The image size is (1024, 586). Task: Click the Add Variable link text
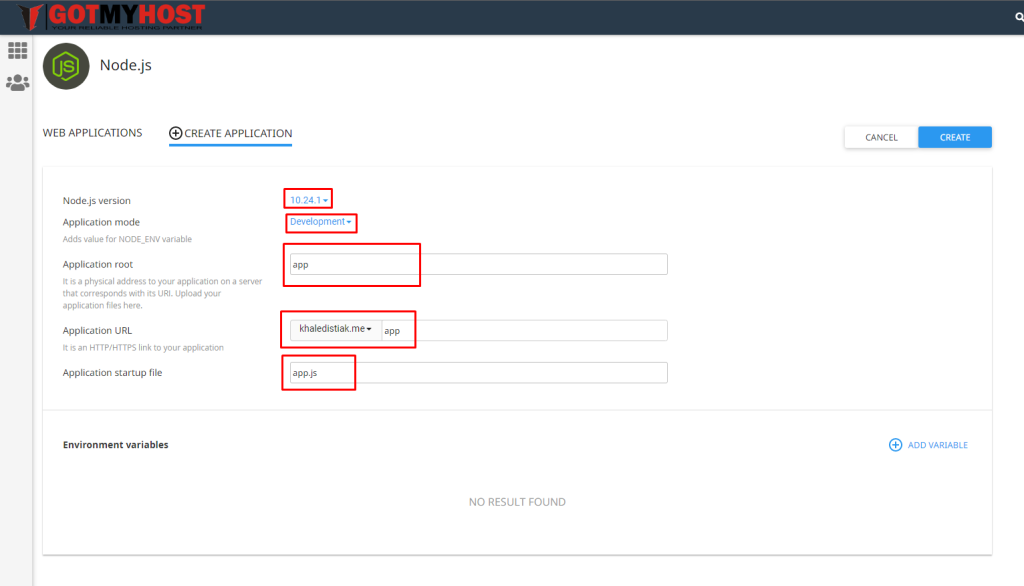[x=937, y=445]
